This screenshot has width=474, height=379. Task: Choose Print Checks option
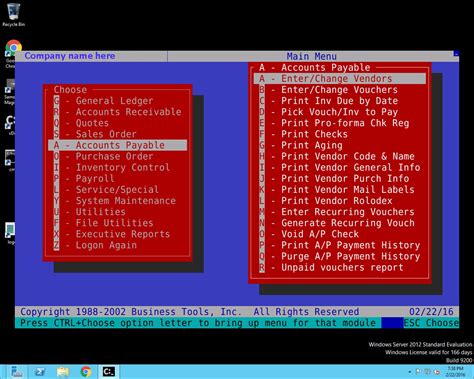pyautogui.click(x=340, y=134)
